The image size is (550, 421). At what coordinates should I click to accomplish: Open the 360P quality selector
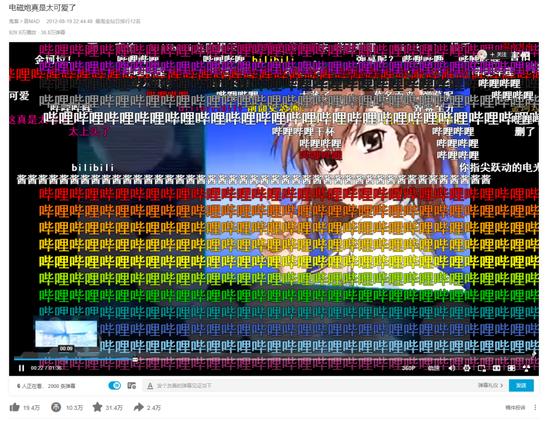point(409,368)
